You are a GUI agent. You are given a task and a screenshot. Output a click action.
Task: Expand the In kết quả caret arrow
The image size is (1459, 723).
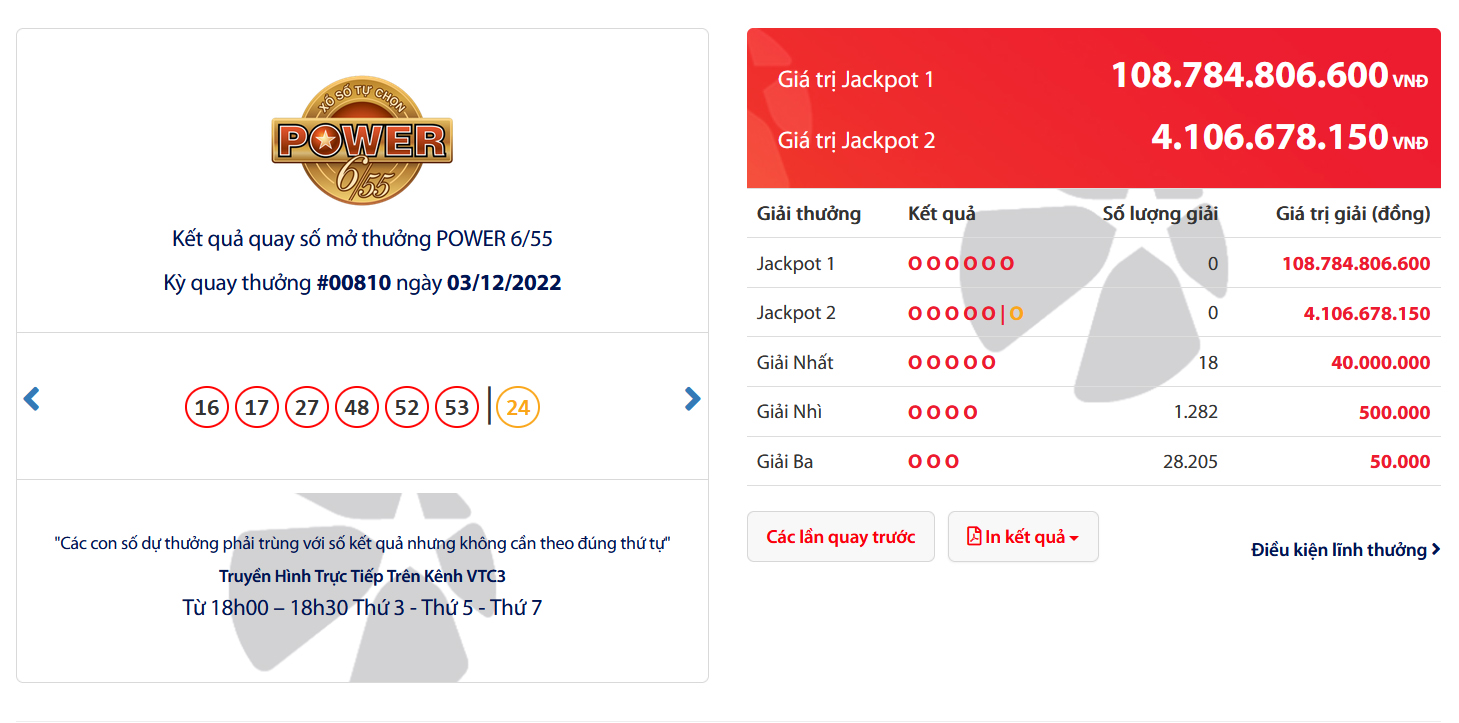tap(1074, 539)
